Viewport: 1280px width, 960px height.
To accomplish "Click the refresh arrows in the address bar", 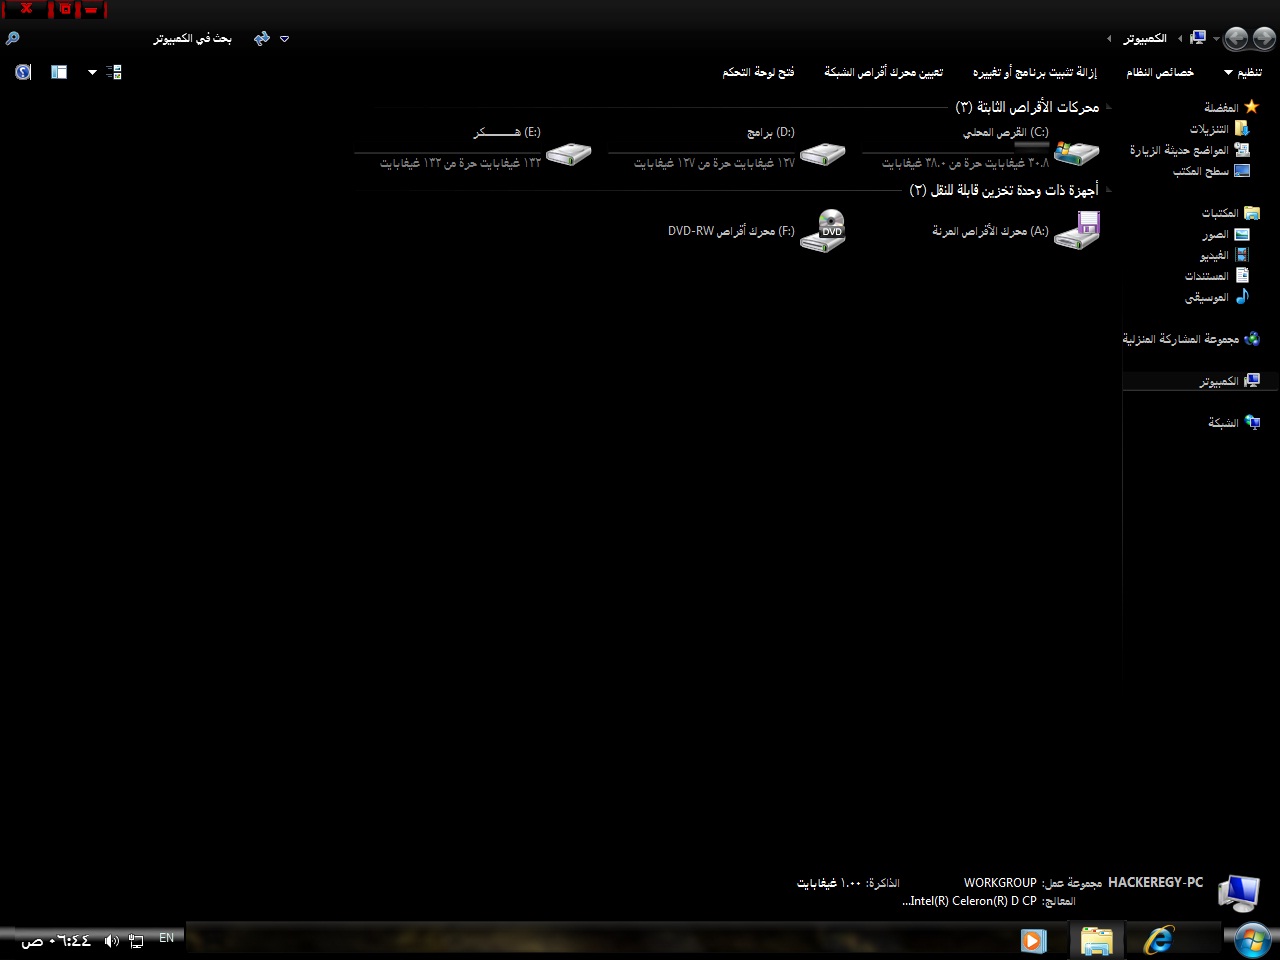I will pos(262,38).
